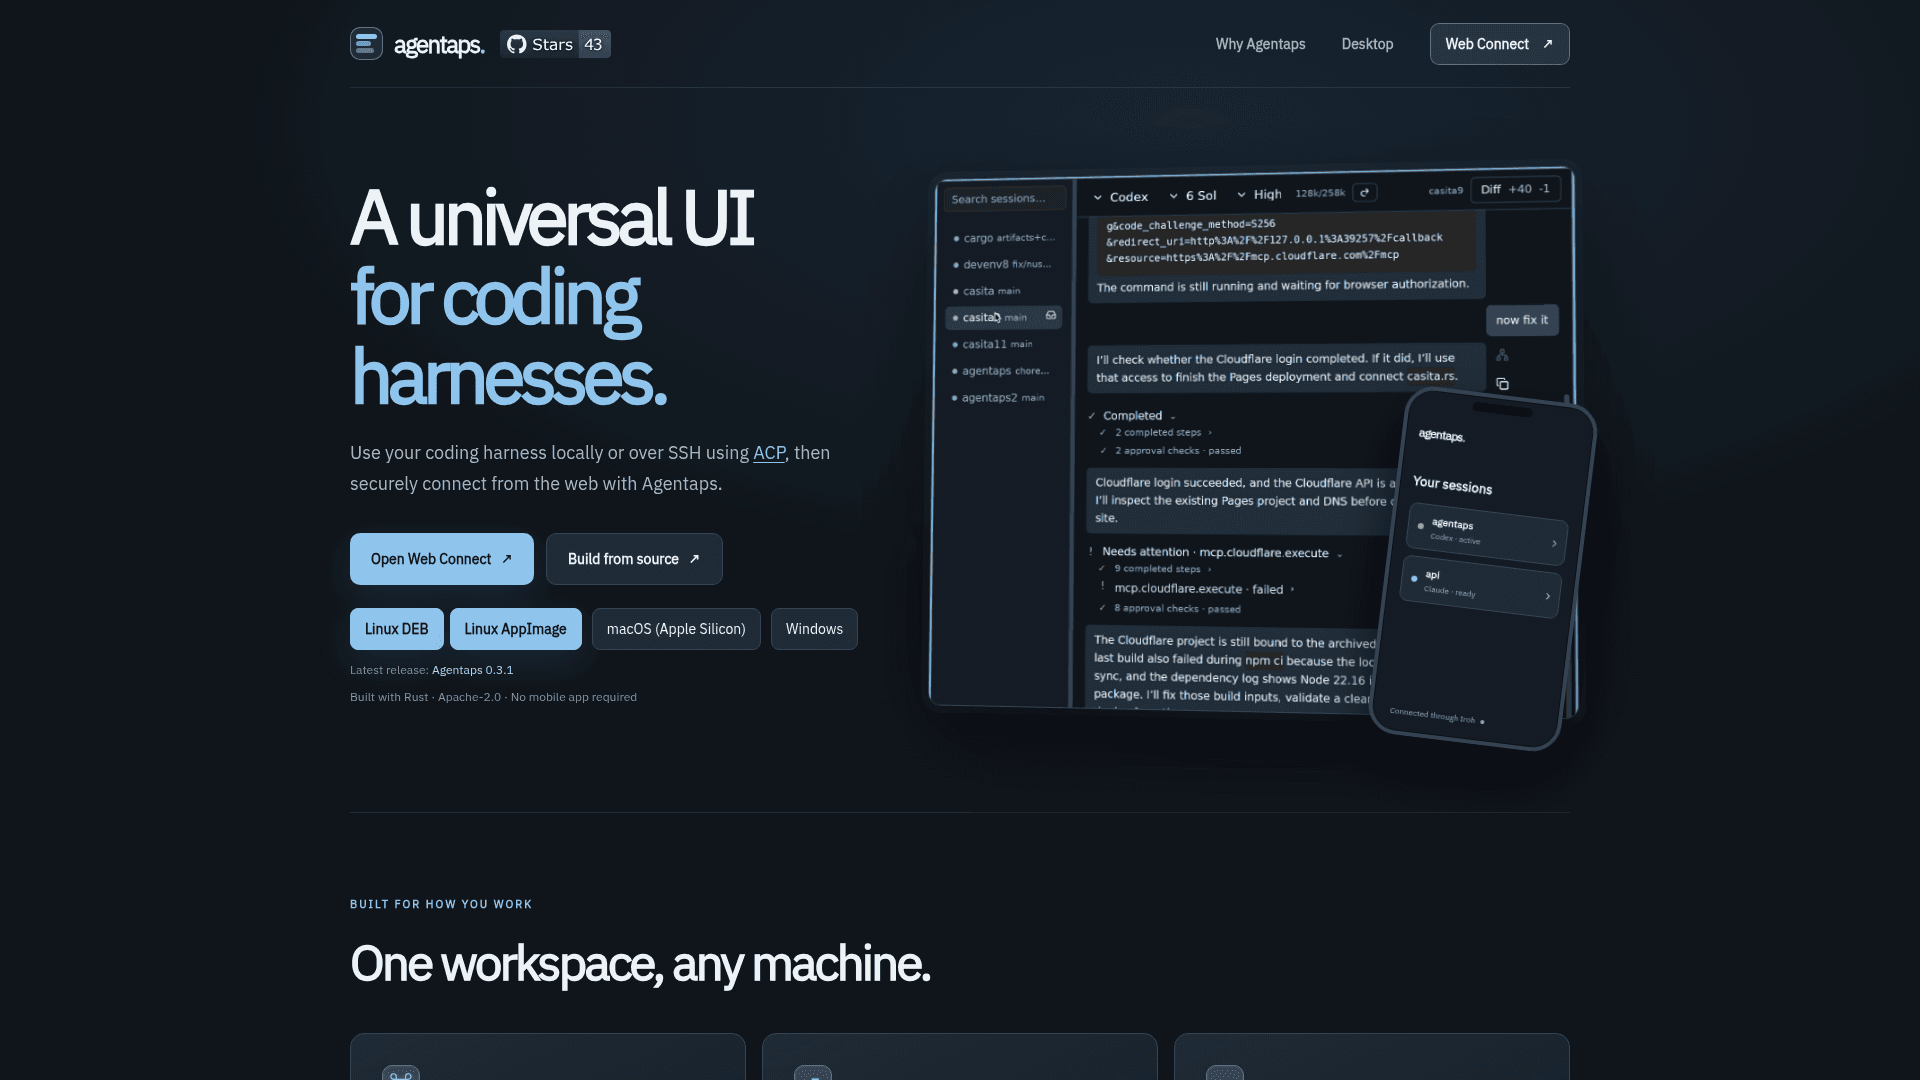This screenshot has width=1920, height=1080.
Task: Expand the 9 completed steps row
Action: tap(1156, 569)
